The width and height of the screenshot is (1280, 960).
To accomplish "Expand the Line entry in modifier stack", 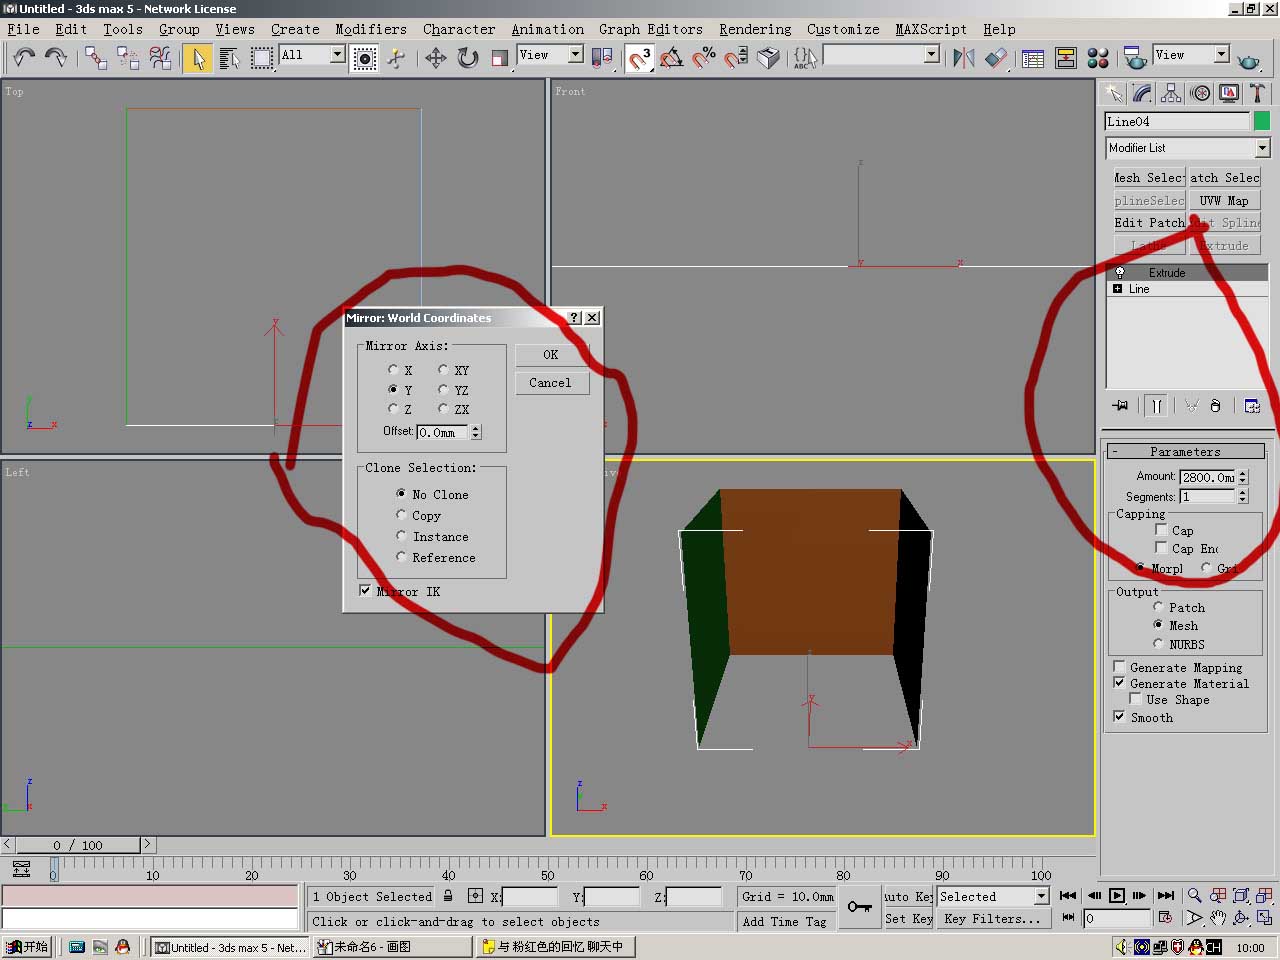I will click(1117, 289).
